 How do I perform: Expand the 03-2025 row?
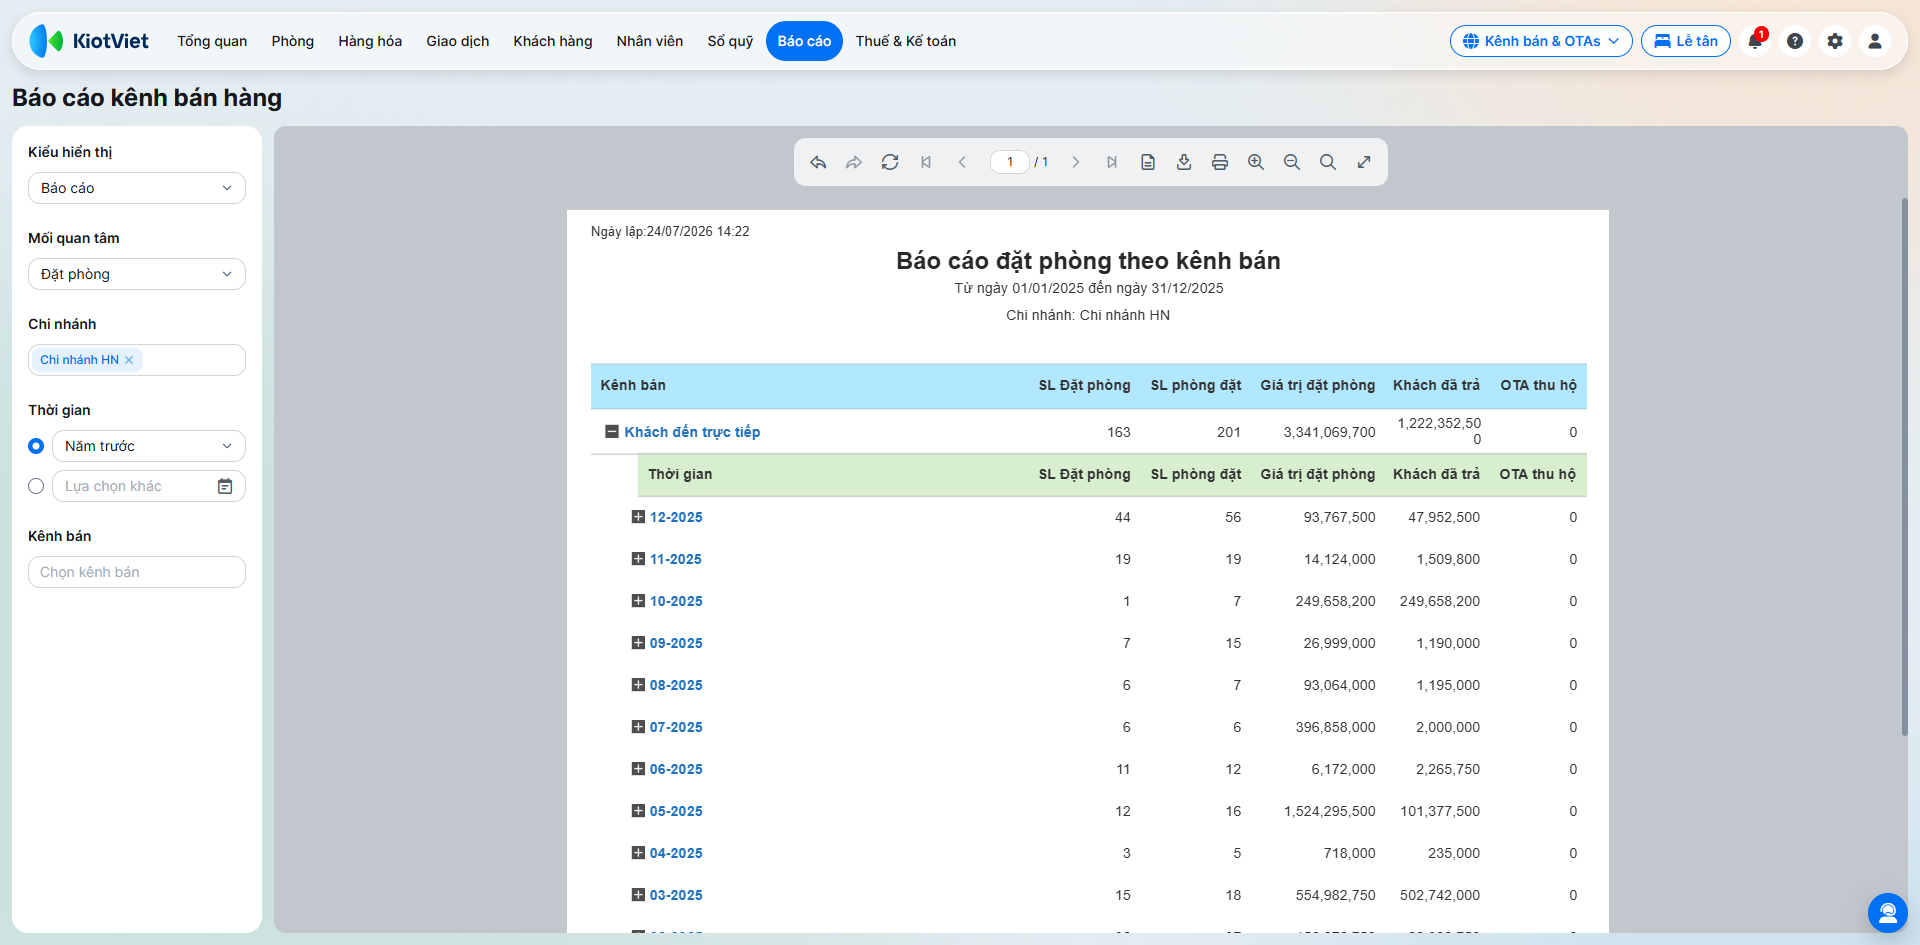click(x=638, y=895)
